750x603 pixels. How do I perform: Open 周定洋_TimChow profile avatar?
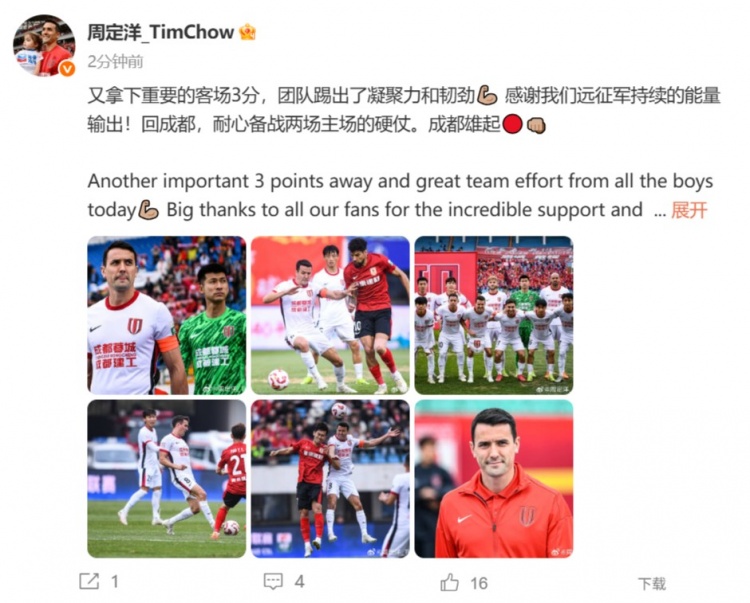44,45
